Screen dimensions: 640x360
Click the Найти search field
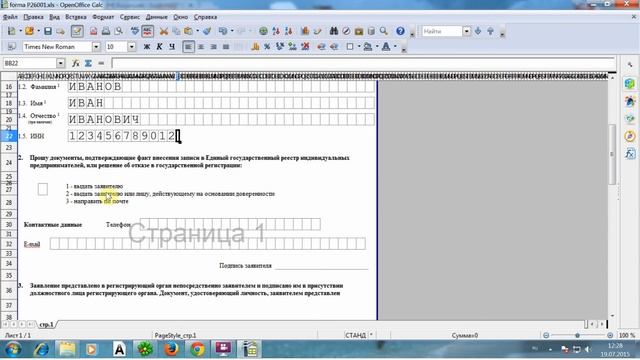pyautogui.click(x=442, y=31)
